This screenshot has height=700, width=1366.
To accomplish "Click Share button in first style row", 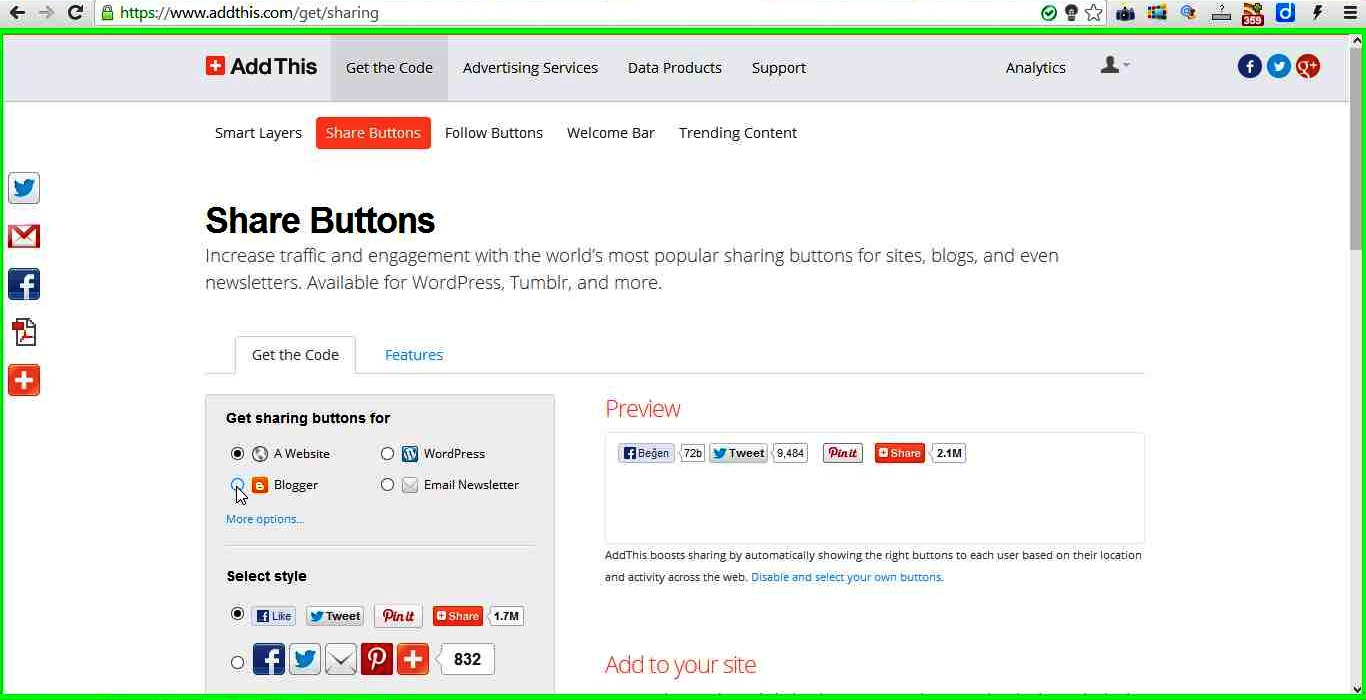I will [458, 616].
